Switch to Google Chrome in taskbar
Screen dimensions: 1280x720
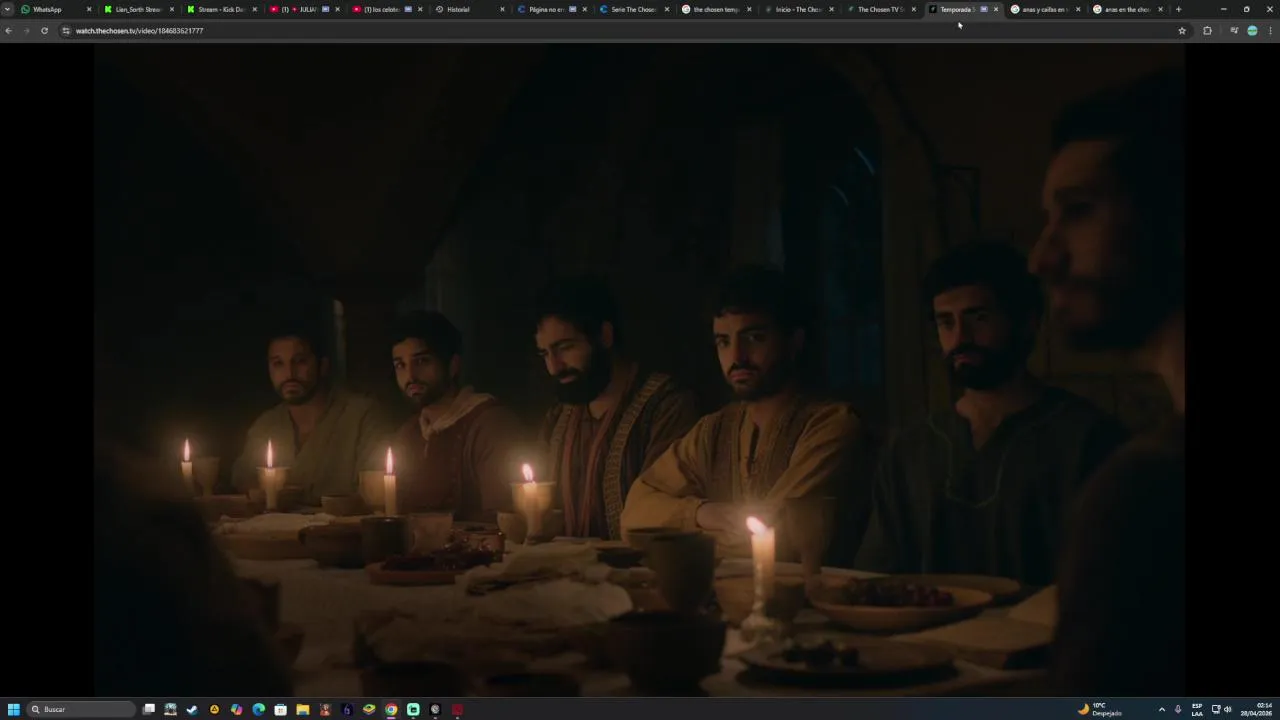[x=391, y=709]
